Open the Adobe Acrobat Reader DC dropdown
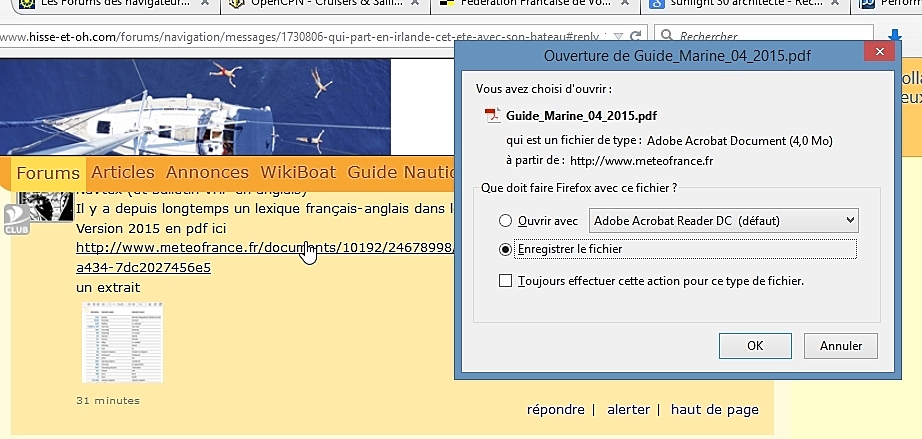 click(x=723, y=220)
